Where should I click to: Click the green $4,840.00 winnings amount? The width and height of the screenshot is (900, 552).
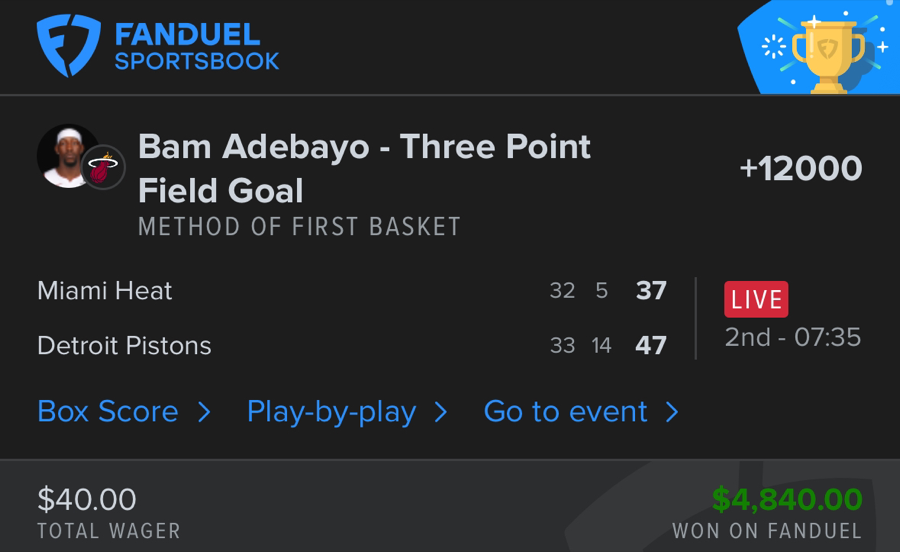(786, 498)
